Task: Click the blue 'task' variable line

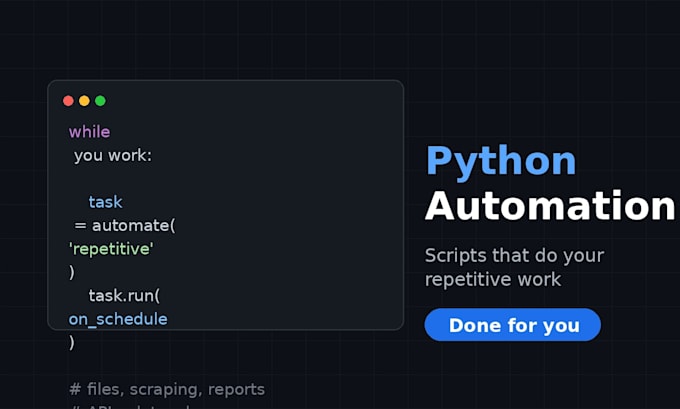Action: click(x=105, y=202)
